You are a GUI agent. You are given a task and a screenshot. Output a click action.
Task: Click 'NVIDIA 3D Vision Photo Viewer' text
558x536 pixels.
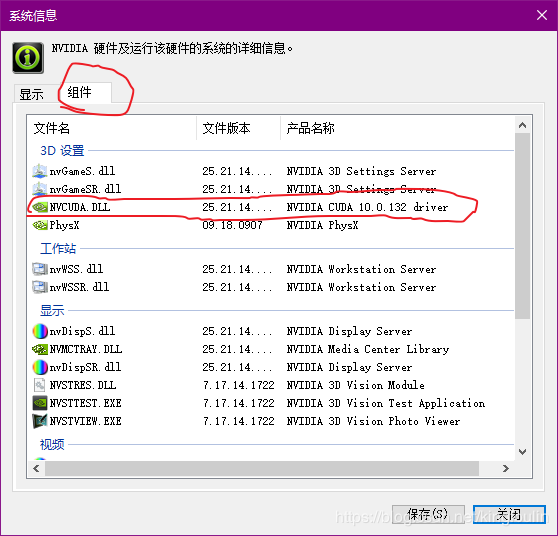click(x=373, y=421)
